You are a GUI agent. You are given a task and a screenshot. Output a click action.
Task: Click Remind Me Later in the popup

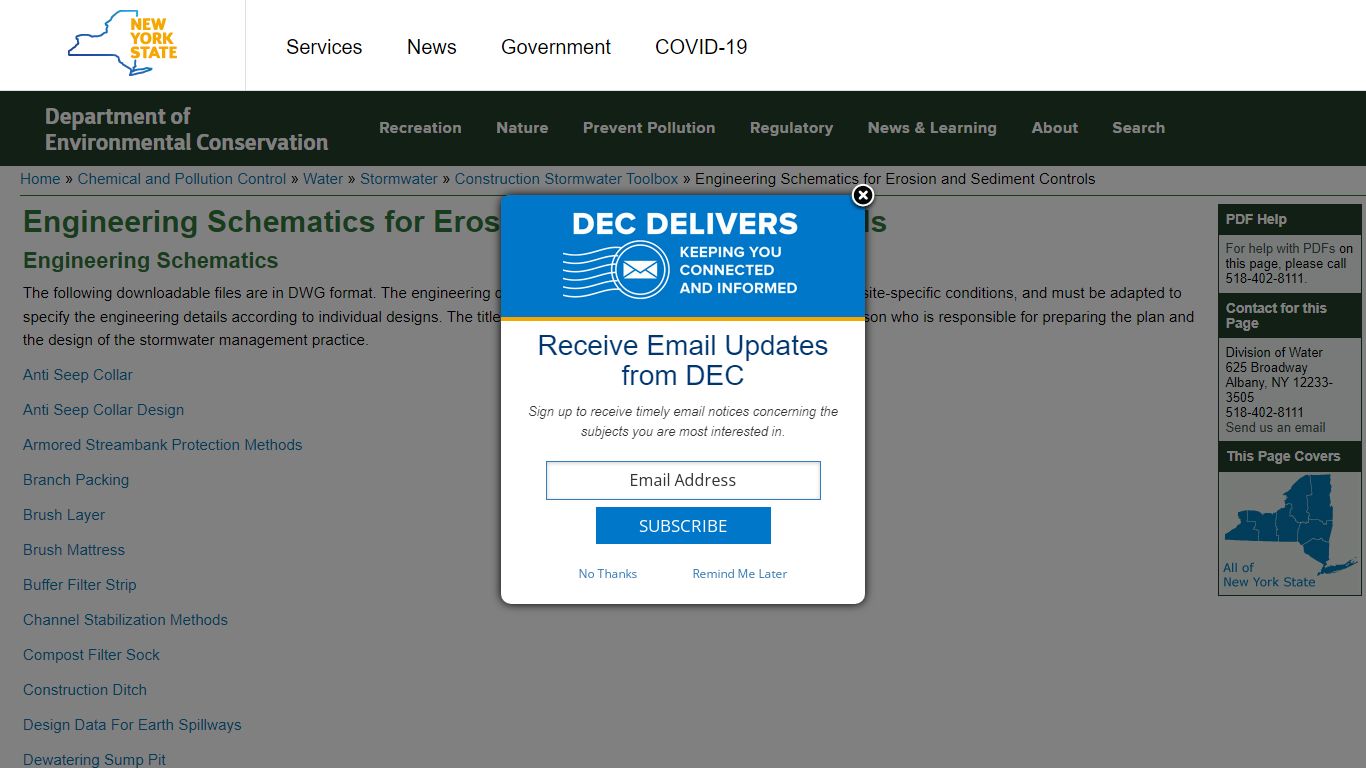(x=740, y=574)
